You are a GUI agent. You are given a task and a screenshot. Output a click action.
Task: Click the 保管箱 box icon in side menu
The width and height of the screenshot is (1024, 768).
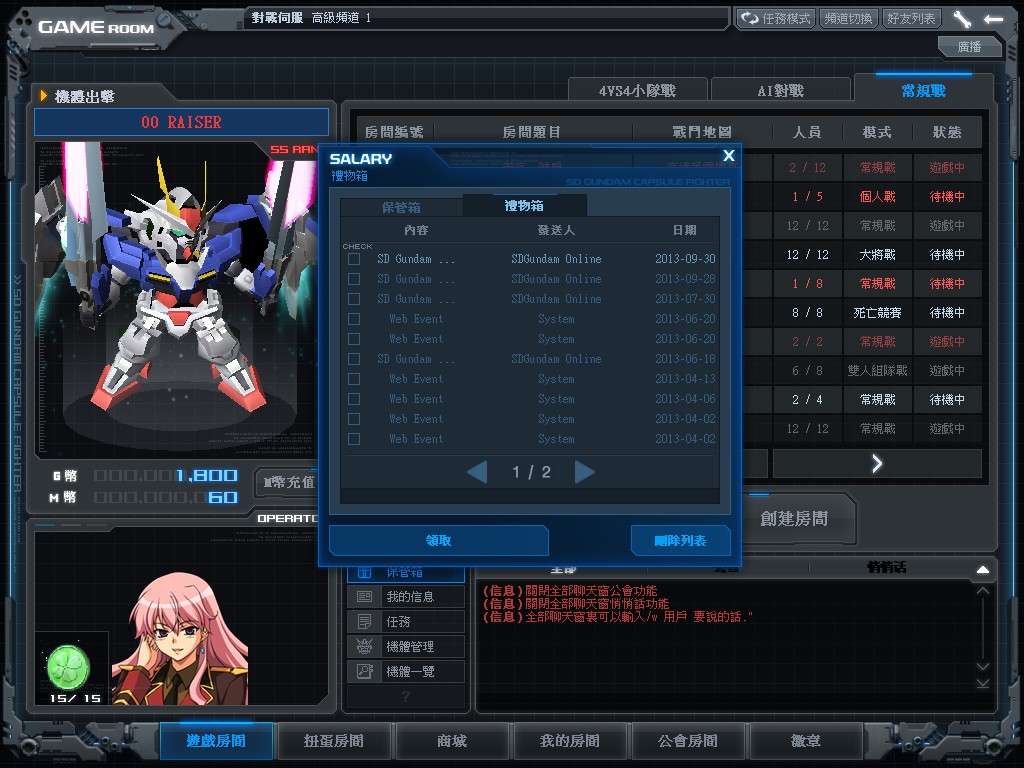click(364, 573)
